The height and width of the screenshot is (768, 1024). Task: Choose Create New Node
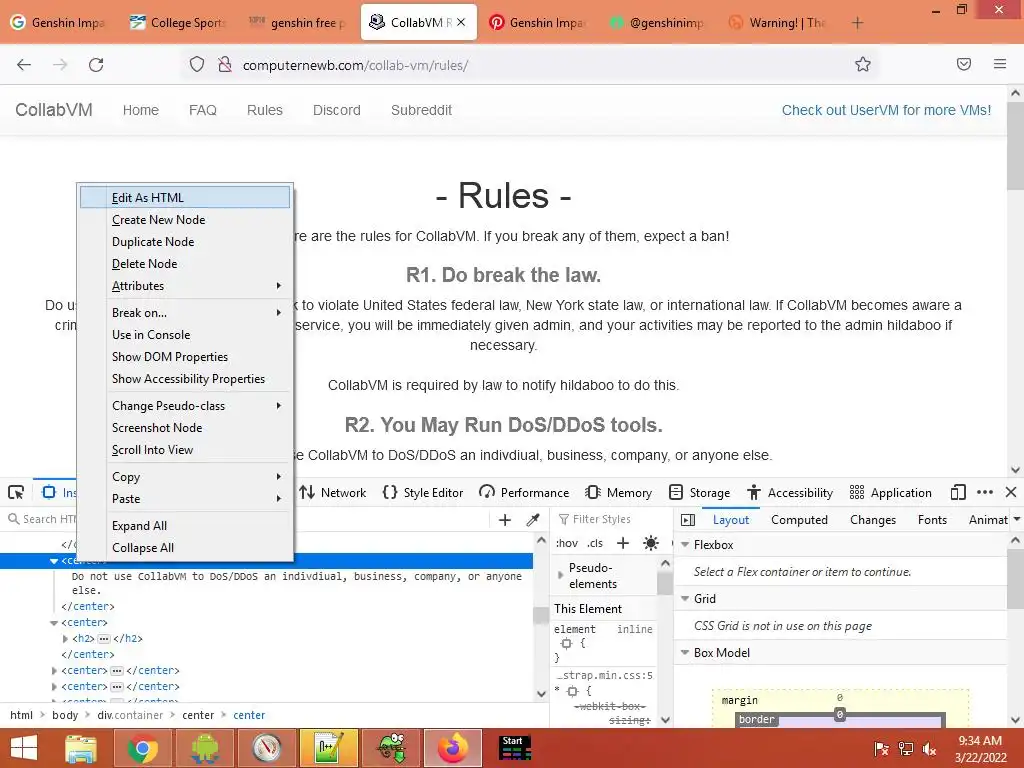pos(185,219)
